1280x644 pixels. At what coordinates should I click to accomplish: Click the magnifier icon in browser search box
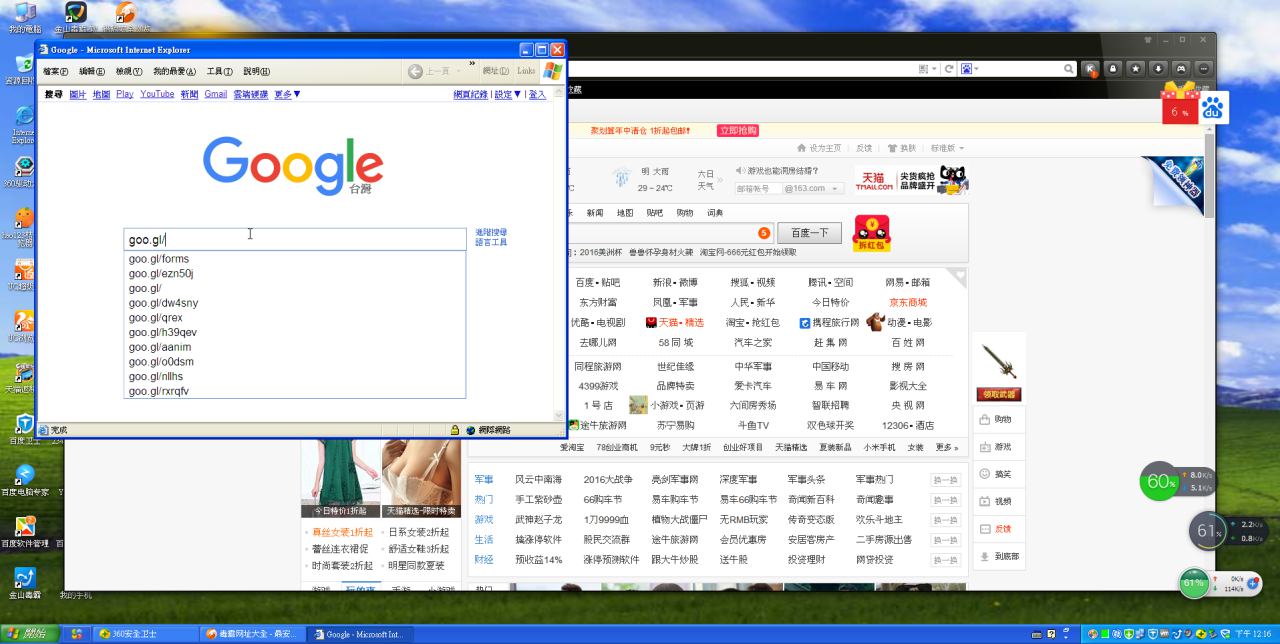pos(1069,69)
